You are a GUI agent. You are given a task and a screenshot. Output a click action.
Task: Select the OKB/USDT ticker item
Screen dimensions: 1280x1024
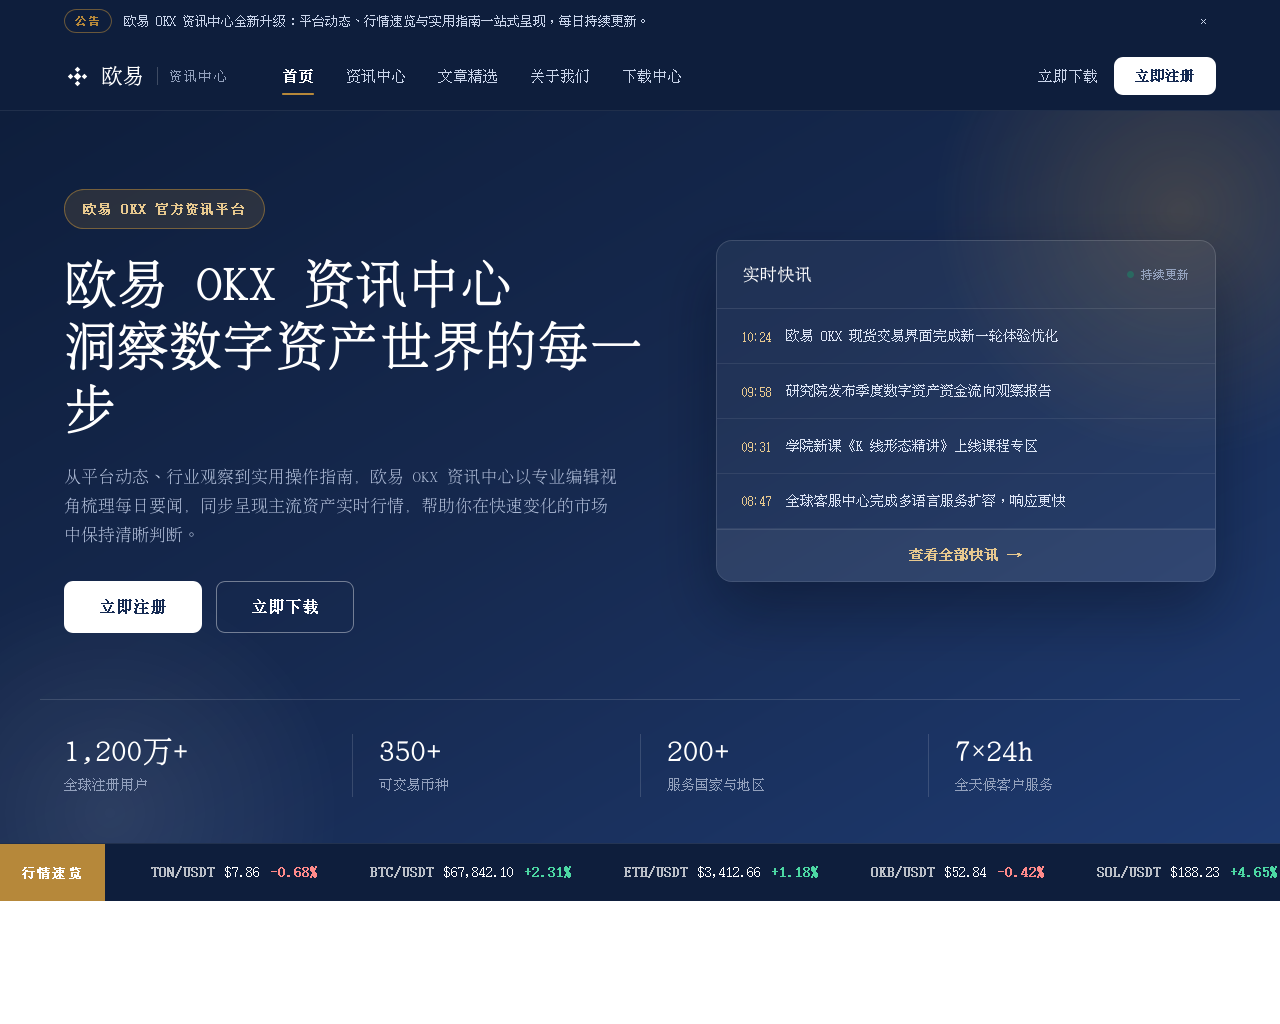[957, 872]
